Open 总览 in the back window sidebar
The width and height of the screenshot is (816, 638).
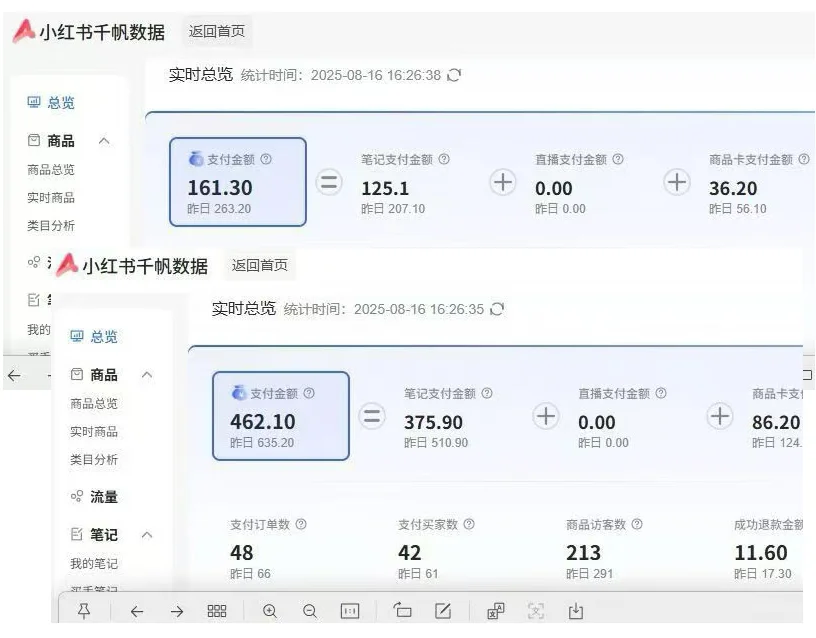point(51,103)
